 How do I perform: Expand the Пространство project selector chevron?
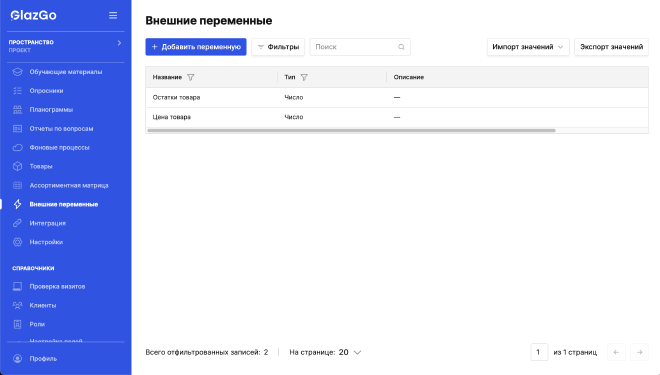click(119, 43)
